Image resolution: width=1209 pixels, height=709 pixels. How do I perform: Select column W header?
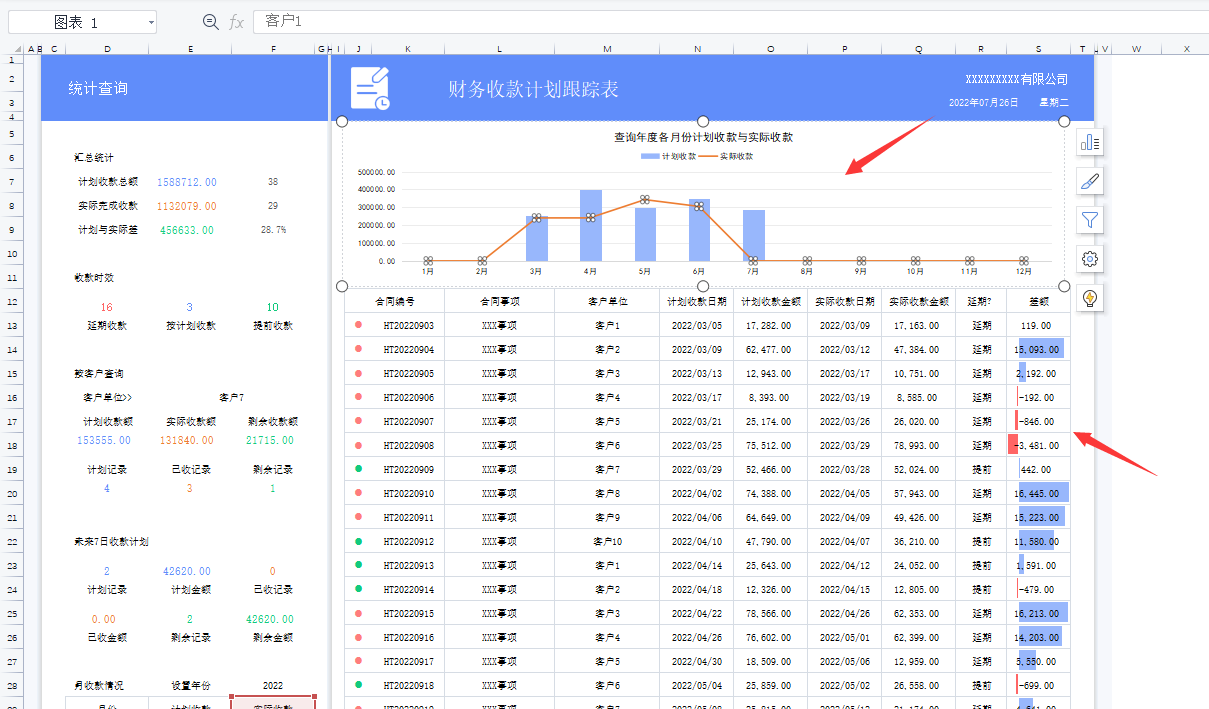(1136, 49)
